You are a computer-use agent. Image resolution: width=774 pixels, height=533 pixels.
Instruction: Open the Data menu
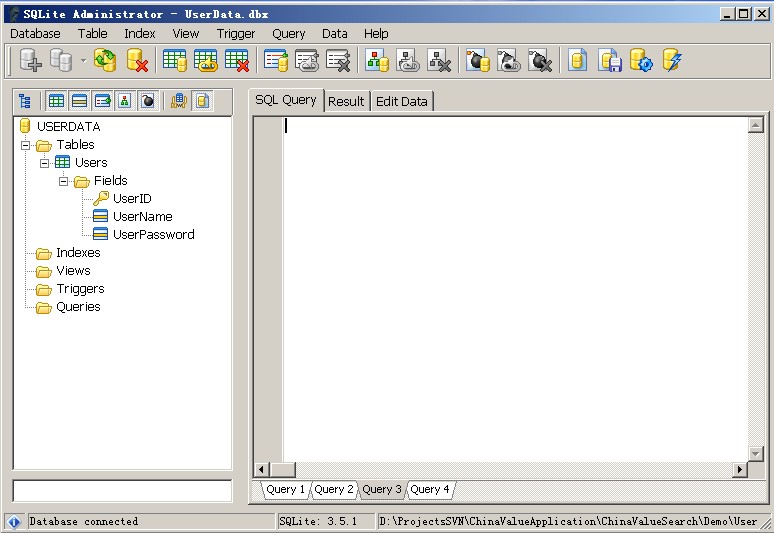click(335, 34)
